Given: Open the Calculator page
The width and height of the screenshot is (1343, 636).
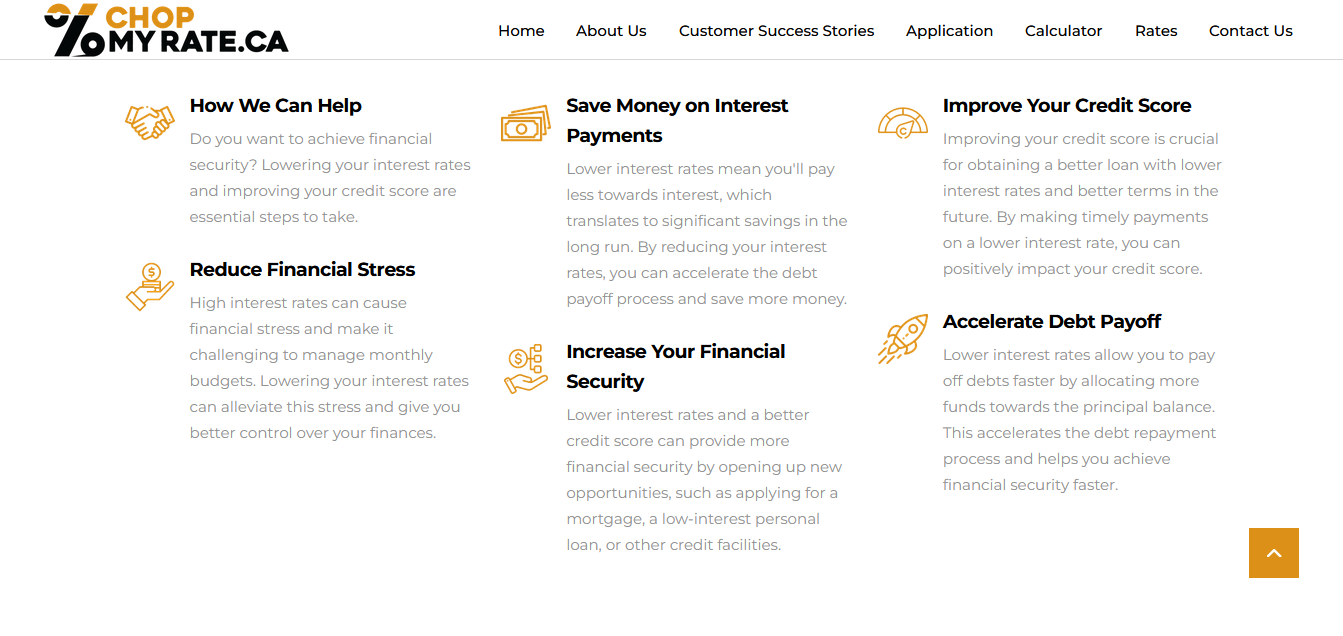Looking at the screenshot, I should 1063,31.
